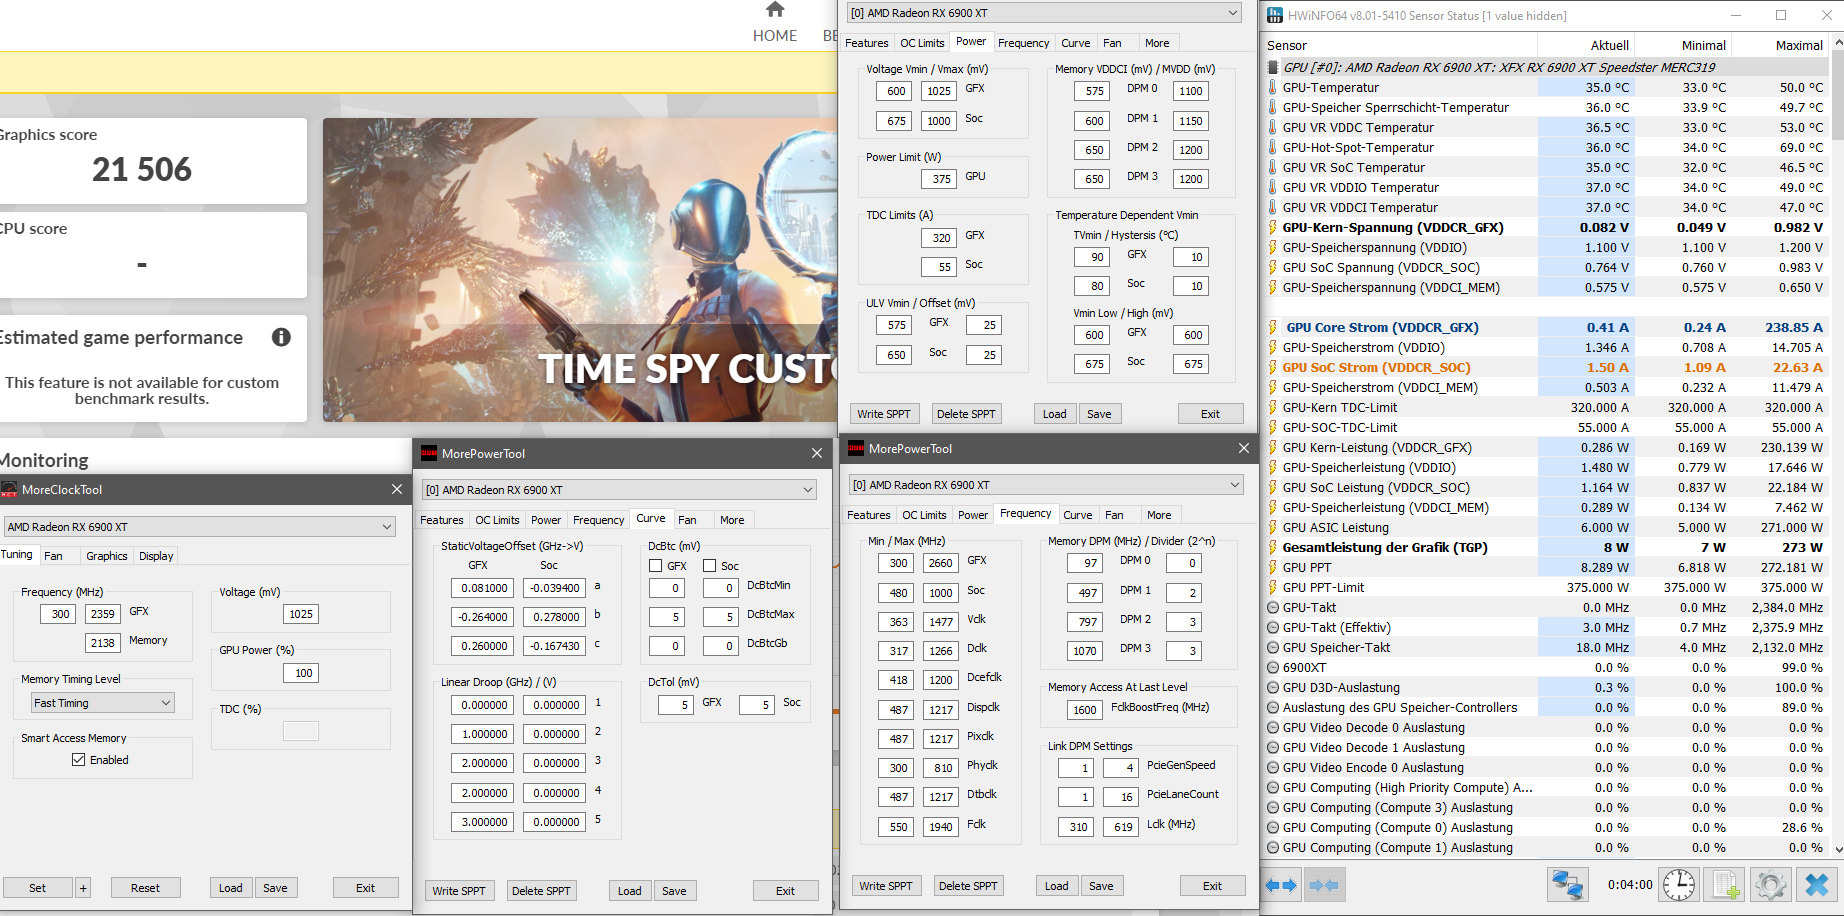The image size is (1844, 916).
Task: Click the circle icon beside GPU-Takt row
Action: tap(1273, 607)
